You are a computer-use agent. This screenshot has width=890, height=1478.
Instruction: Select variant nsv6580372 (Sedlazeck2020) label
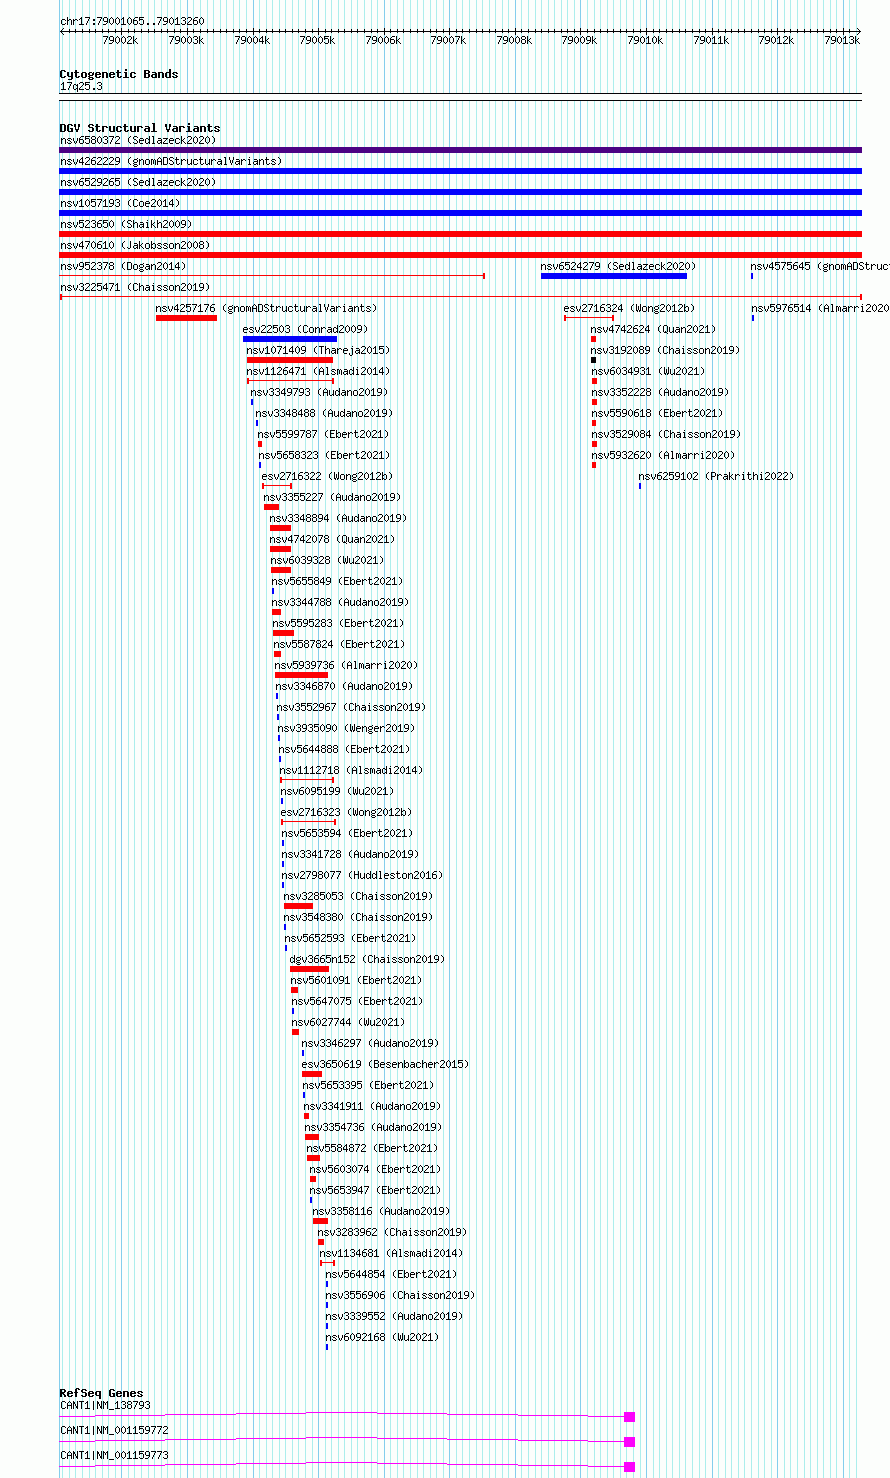tap(138, 140)
